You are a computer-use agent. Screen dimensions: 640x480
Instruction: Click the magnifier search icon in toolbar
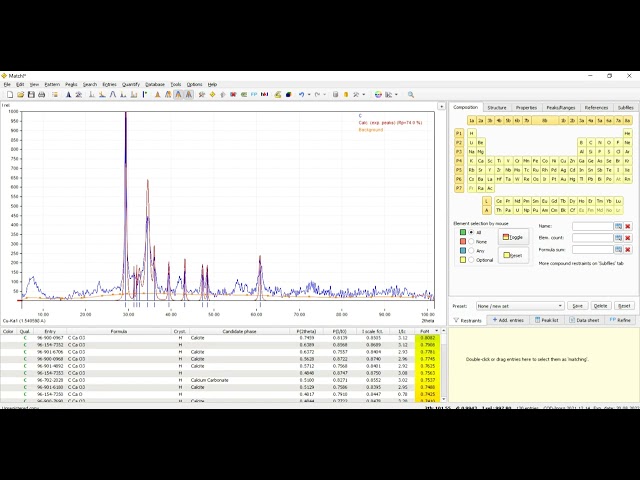[x=411, y=95]
